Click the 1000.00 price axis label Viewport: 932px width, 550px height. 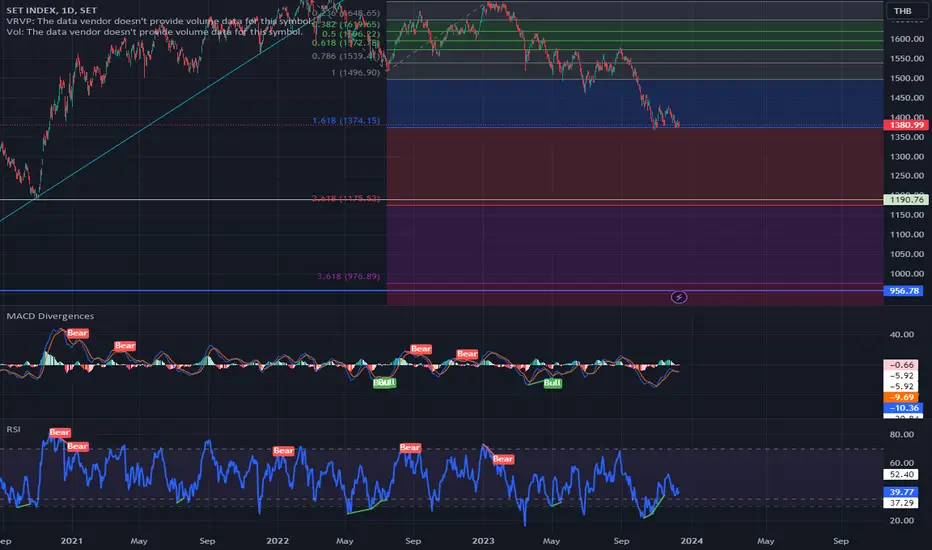[x=907, y=274]
